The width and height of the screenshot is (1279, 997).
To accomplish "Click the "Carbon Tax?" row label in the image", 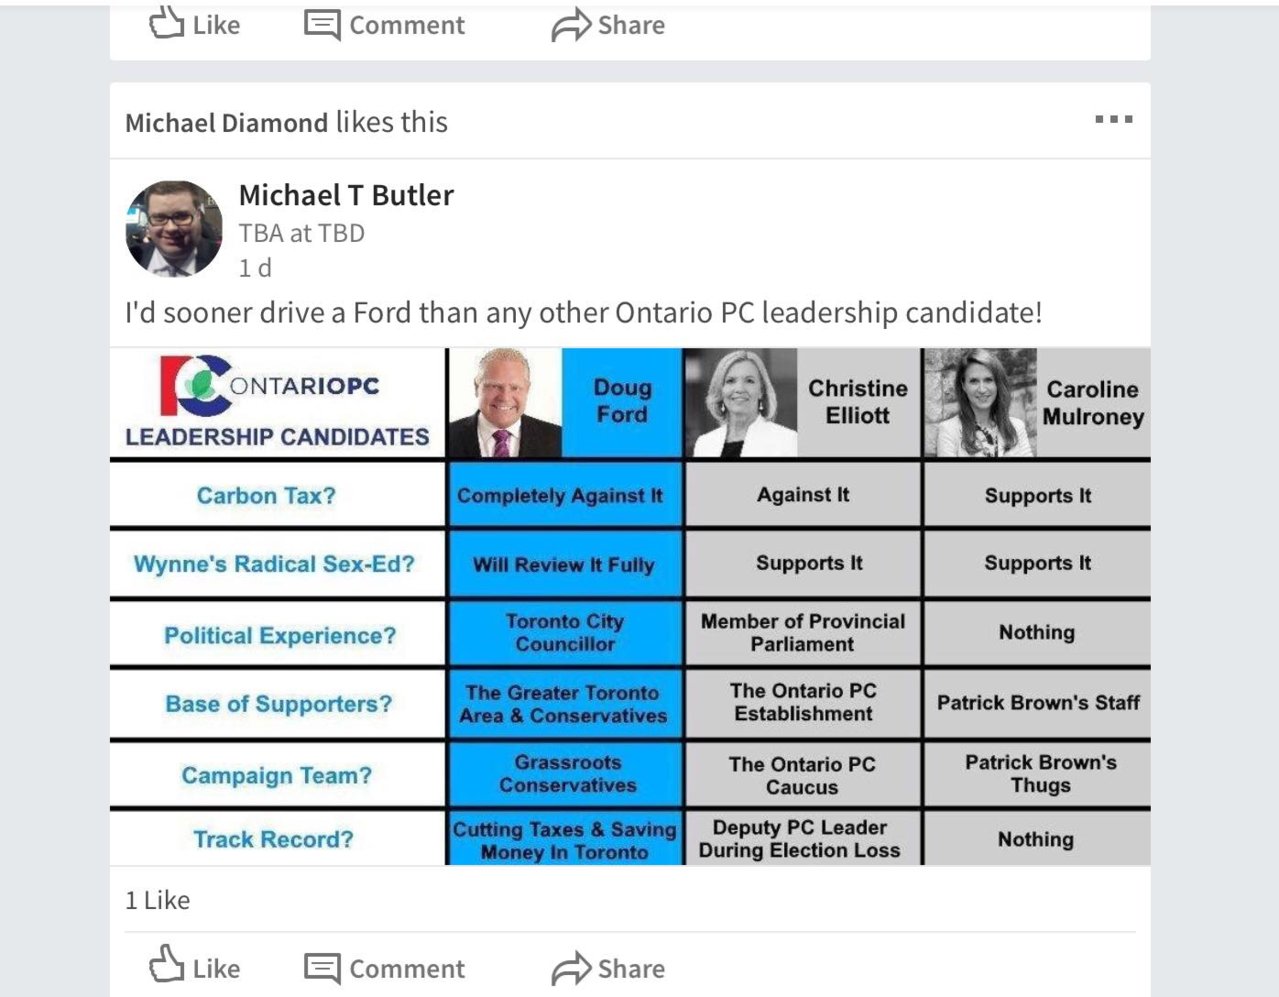I will 266,496.
